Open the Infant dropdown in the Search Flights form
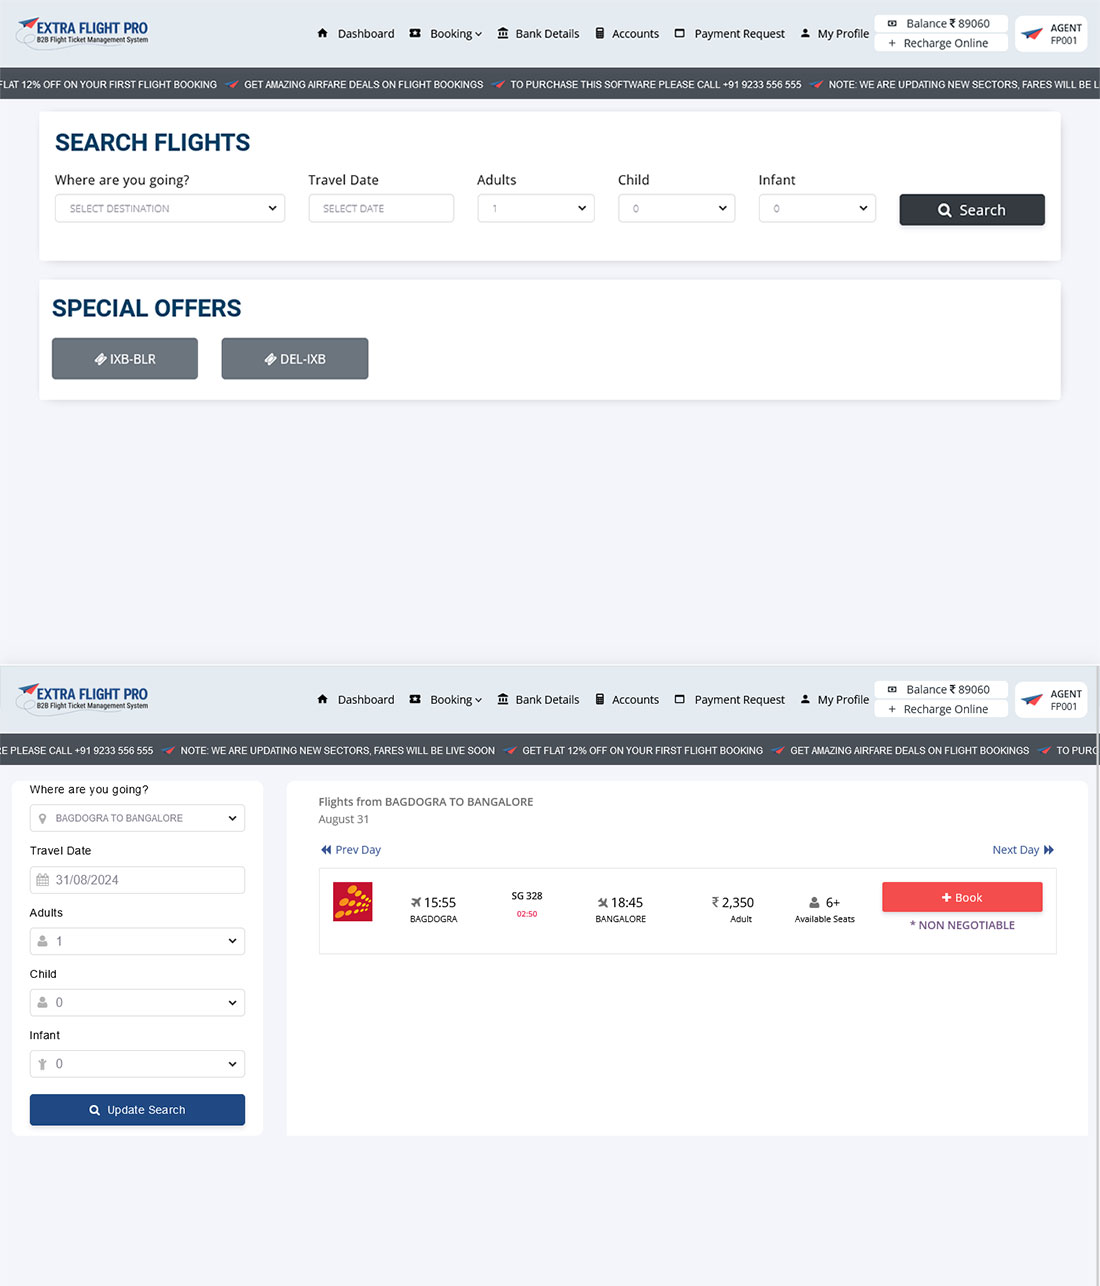This screenshot has height=1286, width=1100. 817,208
